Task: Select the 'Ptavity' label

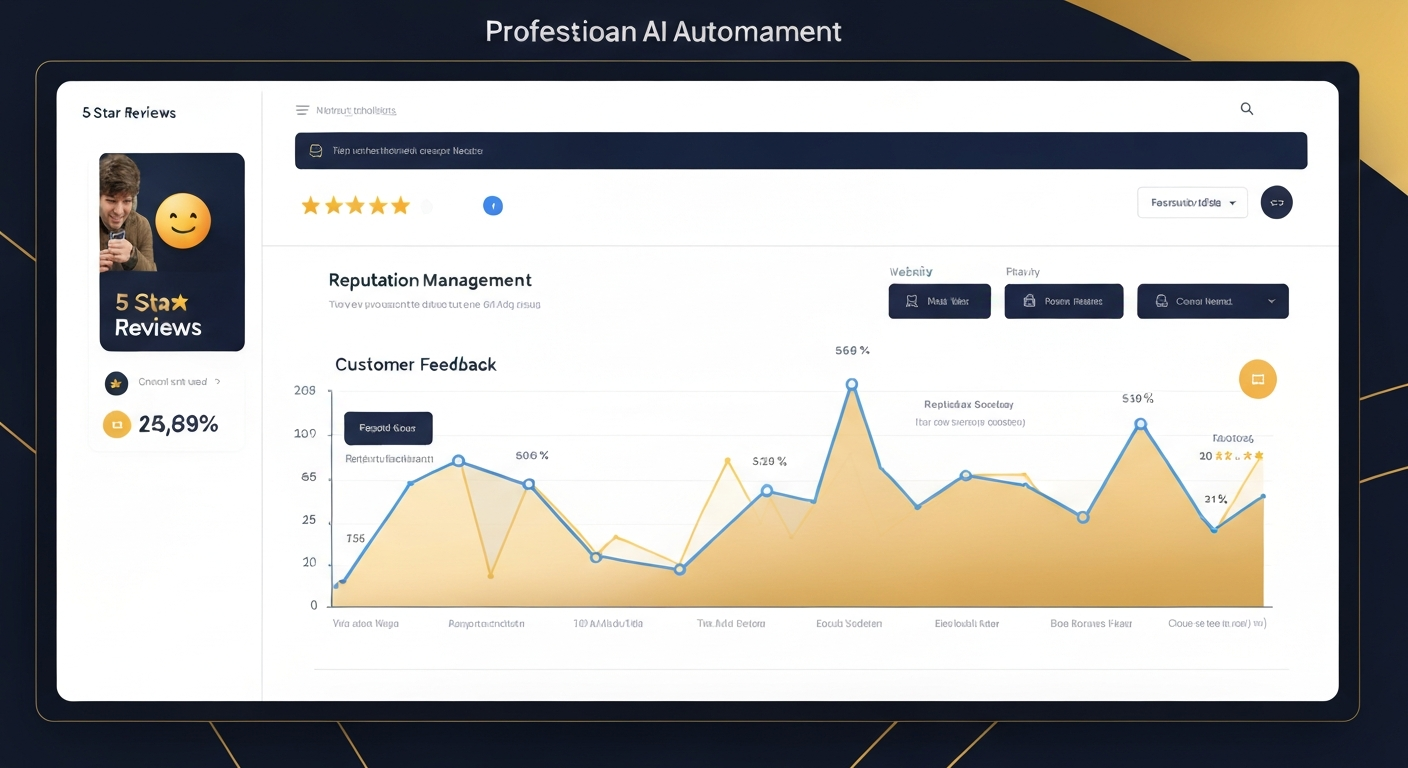Action: (x=1023, y=272)
